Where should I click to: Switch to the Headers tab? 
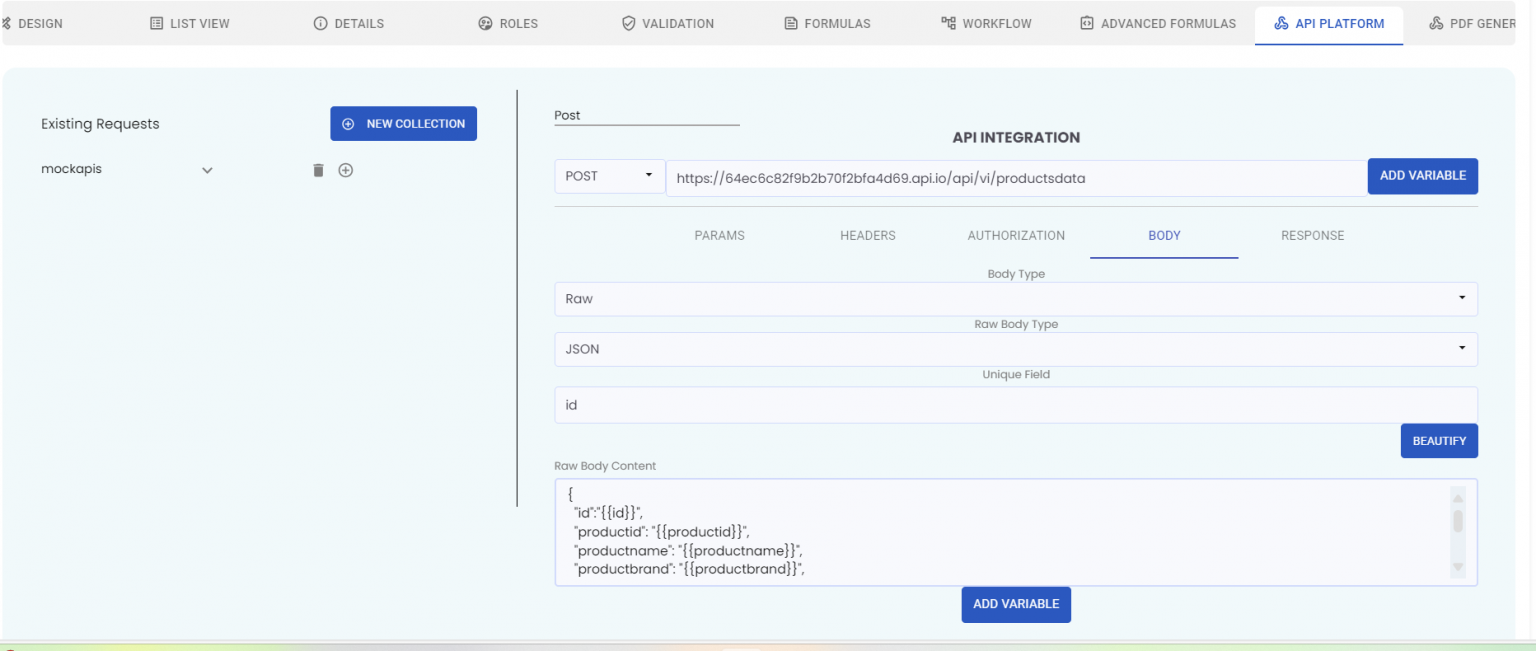(x=867, y=235)
